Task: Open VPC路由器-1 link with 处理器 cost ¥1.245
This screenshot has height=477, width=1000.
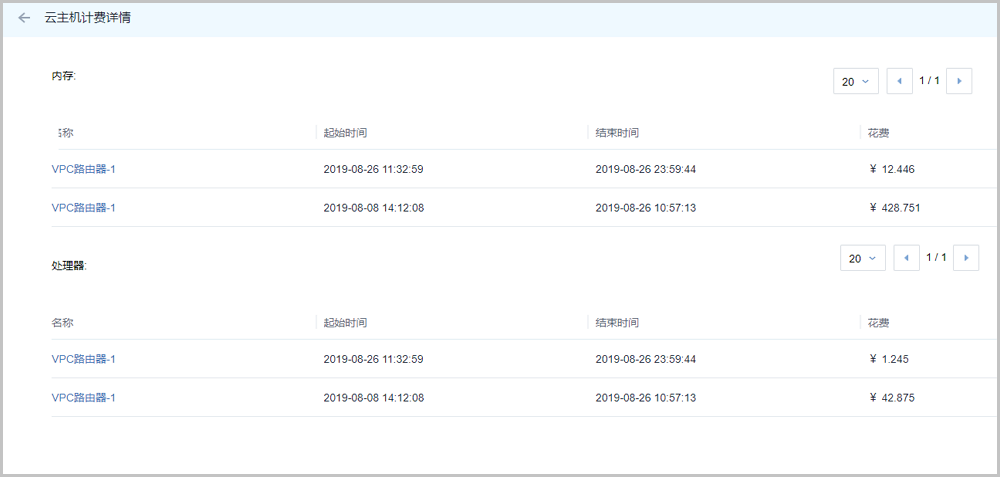Action: [84, 359]
